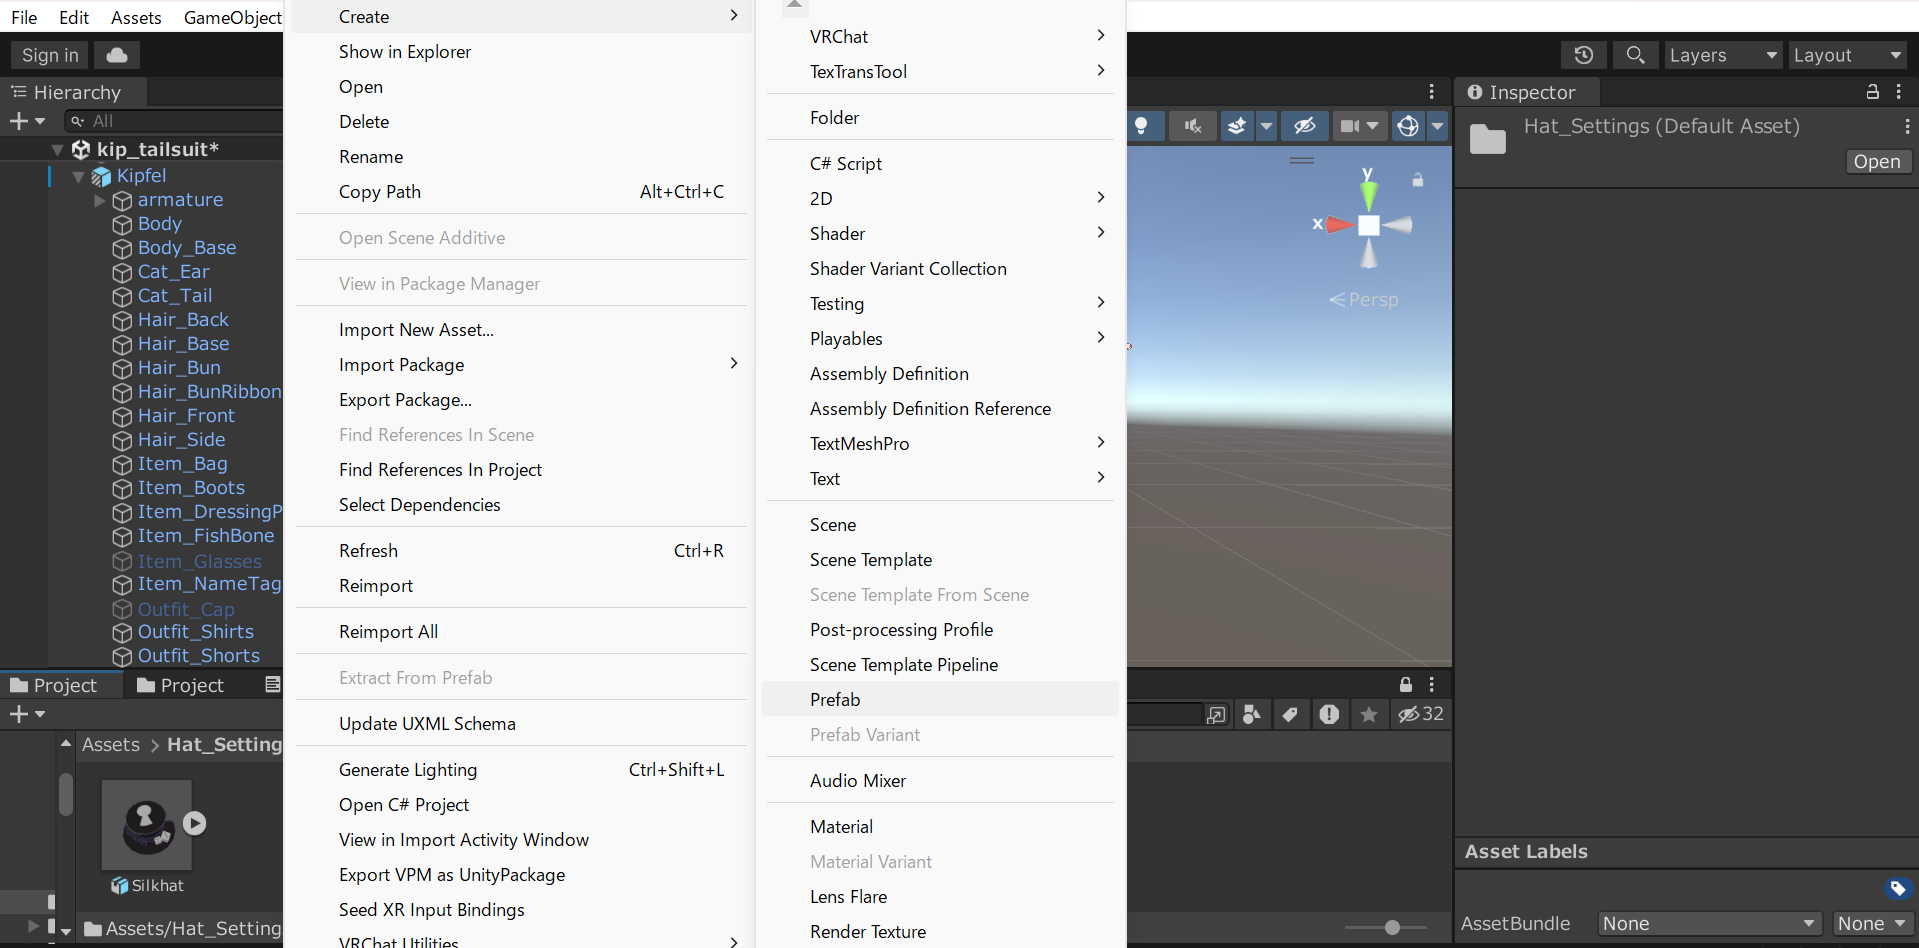This screenshot has height=948, width=1919.
Task: Click the blue label tag icon under Asset Labels
Action: pyautogui.click(x=1898, y=888)
